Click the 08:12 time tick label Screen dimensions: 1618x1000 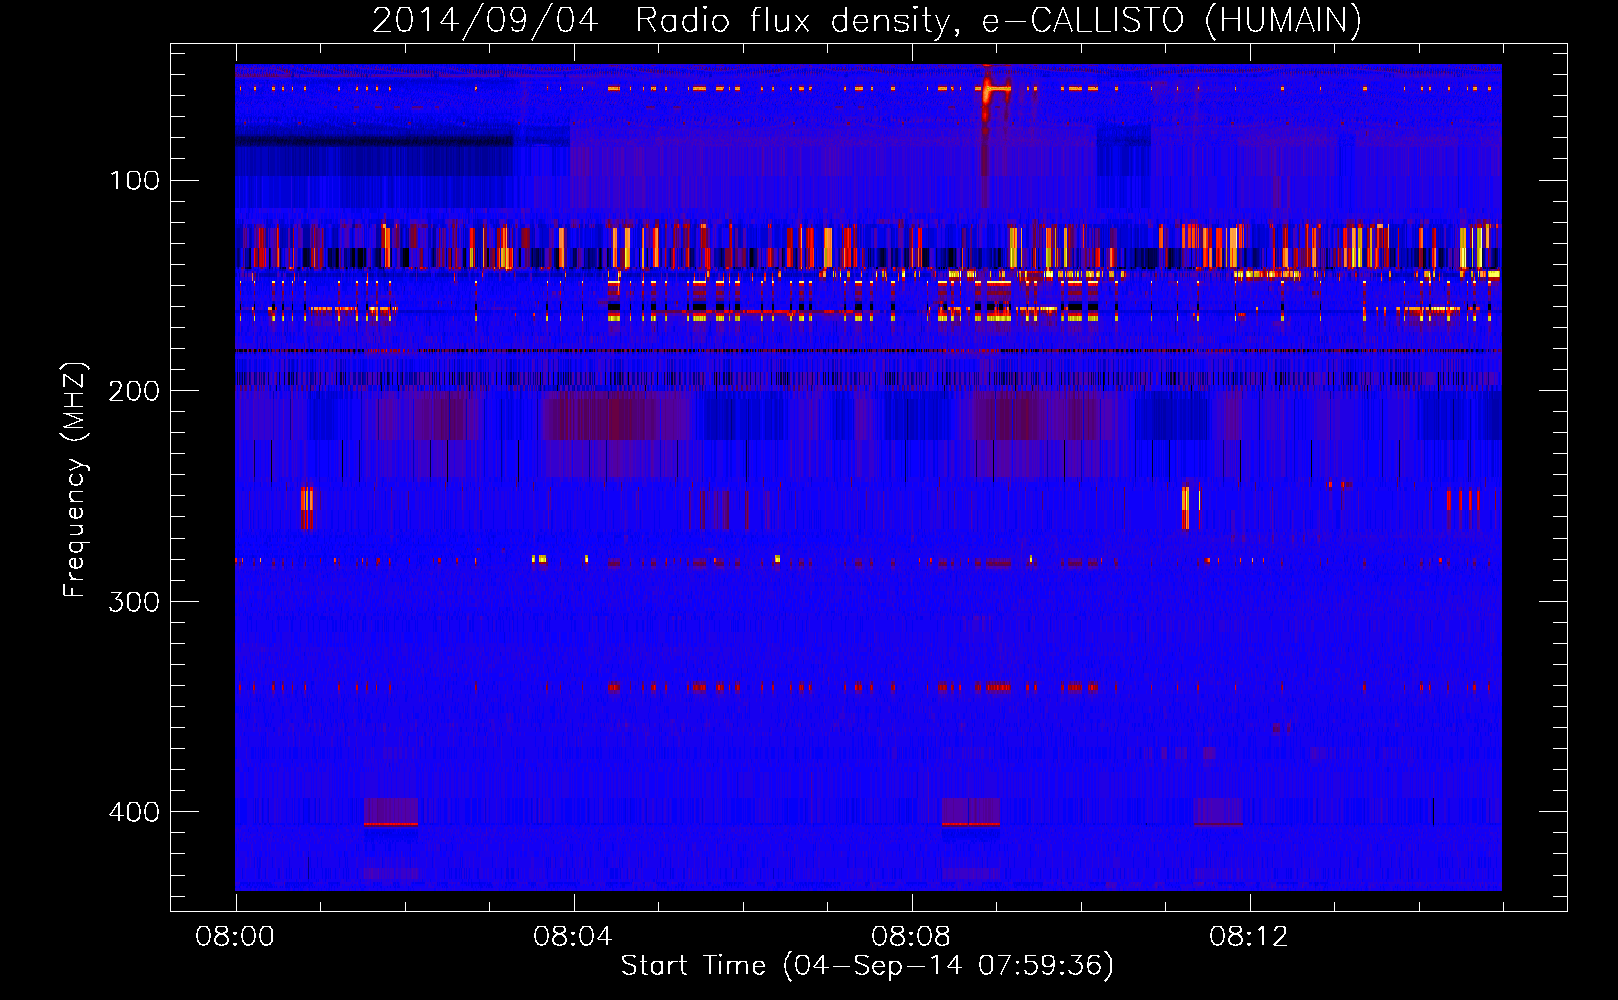point(1249,937)
